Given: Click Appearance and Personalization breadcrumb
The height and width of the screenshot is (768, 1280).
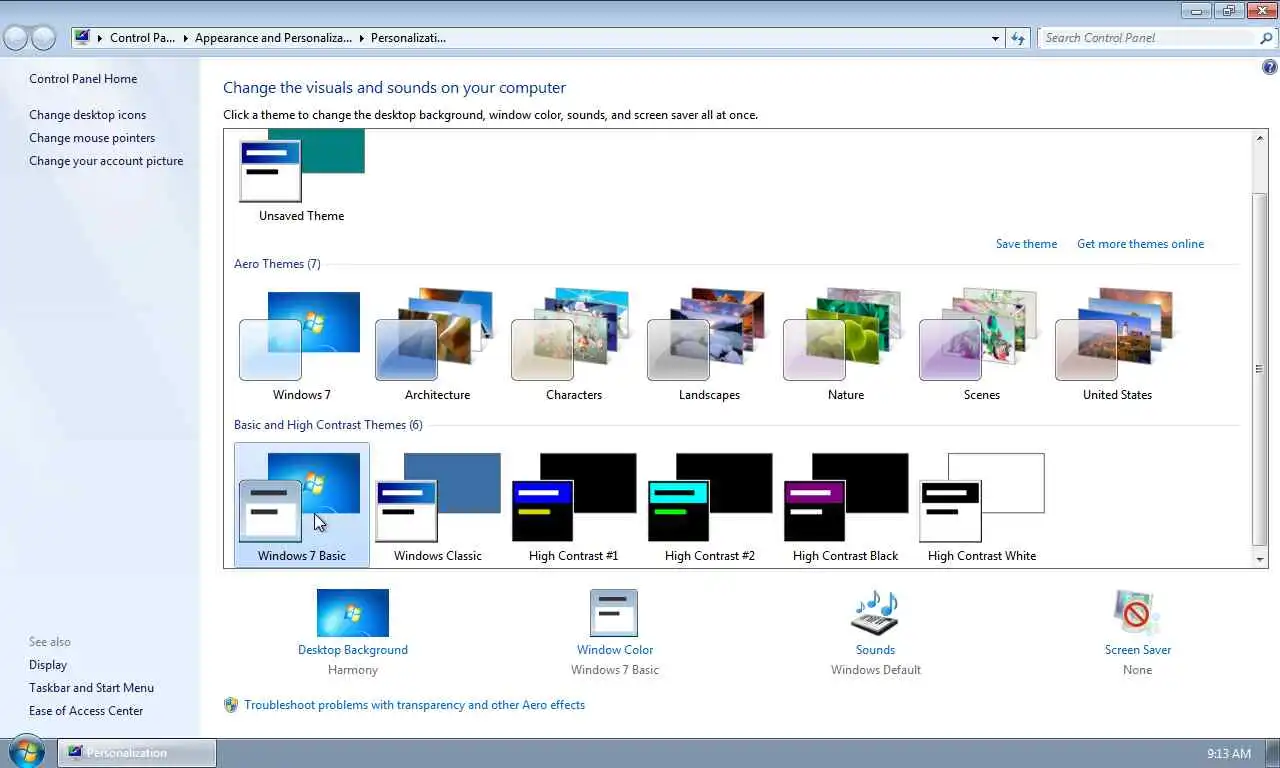Looking at the screenshot, I should coord(273,38).
